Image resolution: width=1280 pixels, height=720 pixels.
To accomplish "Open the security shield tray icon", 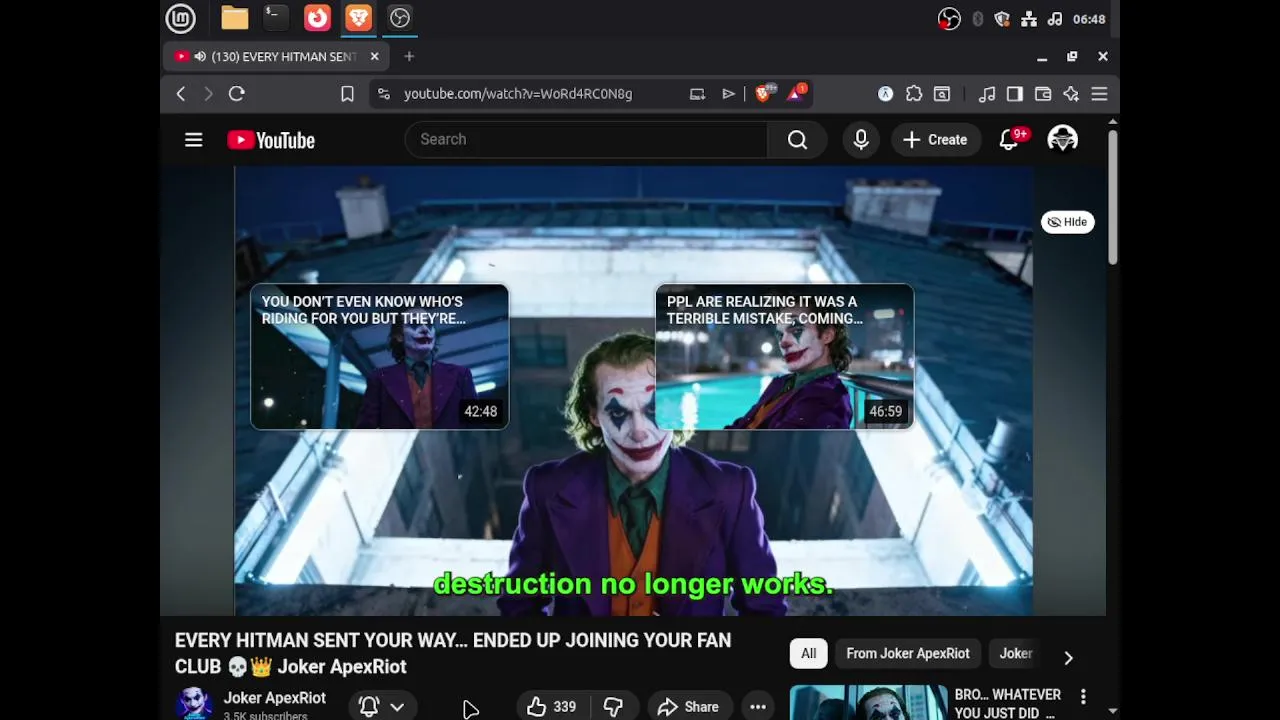I will (1002, 19).
